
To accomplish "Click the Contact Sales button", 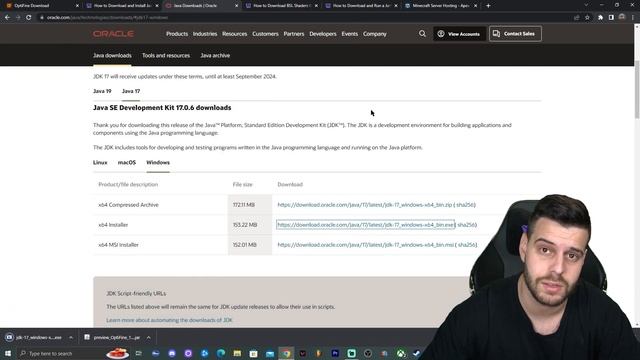I will pos(515,34).
